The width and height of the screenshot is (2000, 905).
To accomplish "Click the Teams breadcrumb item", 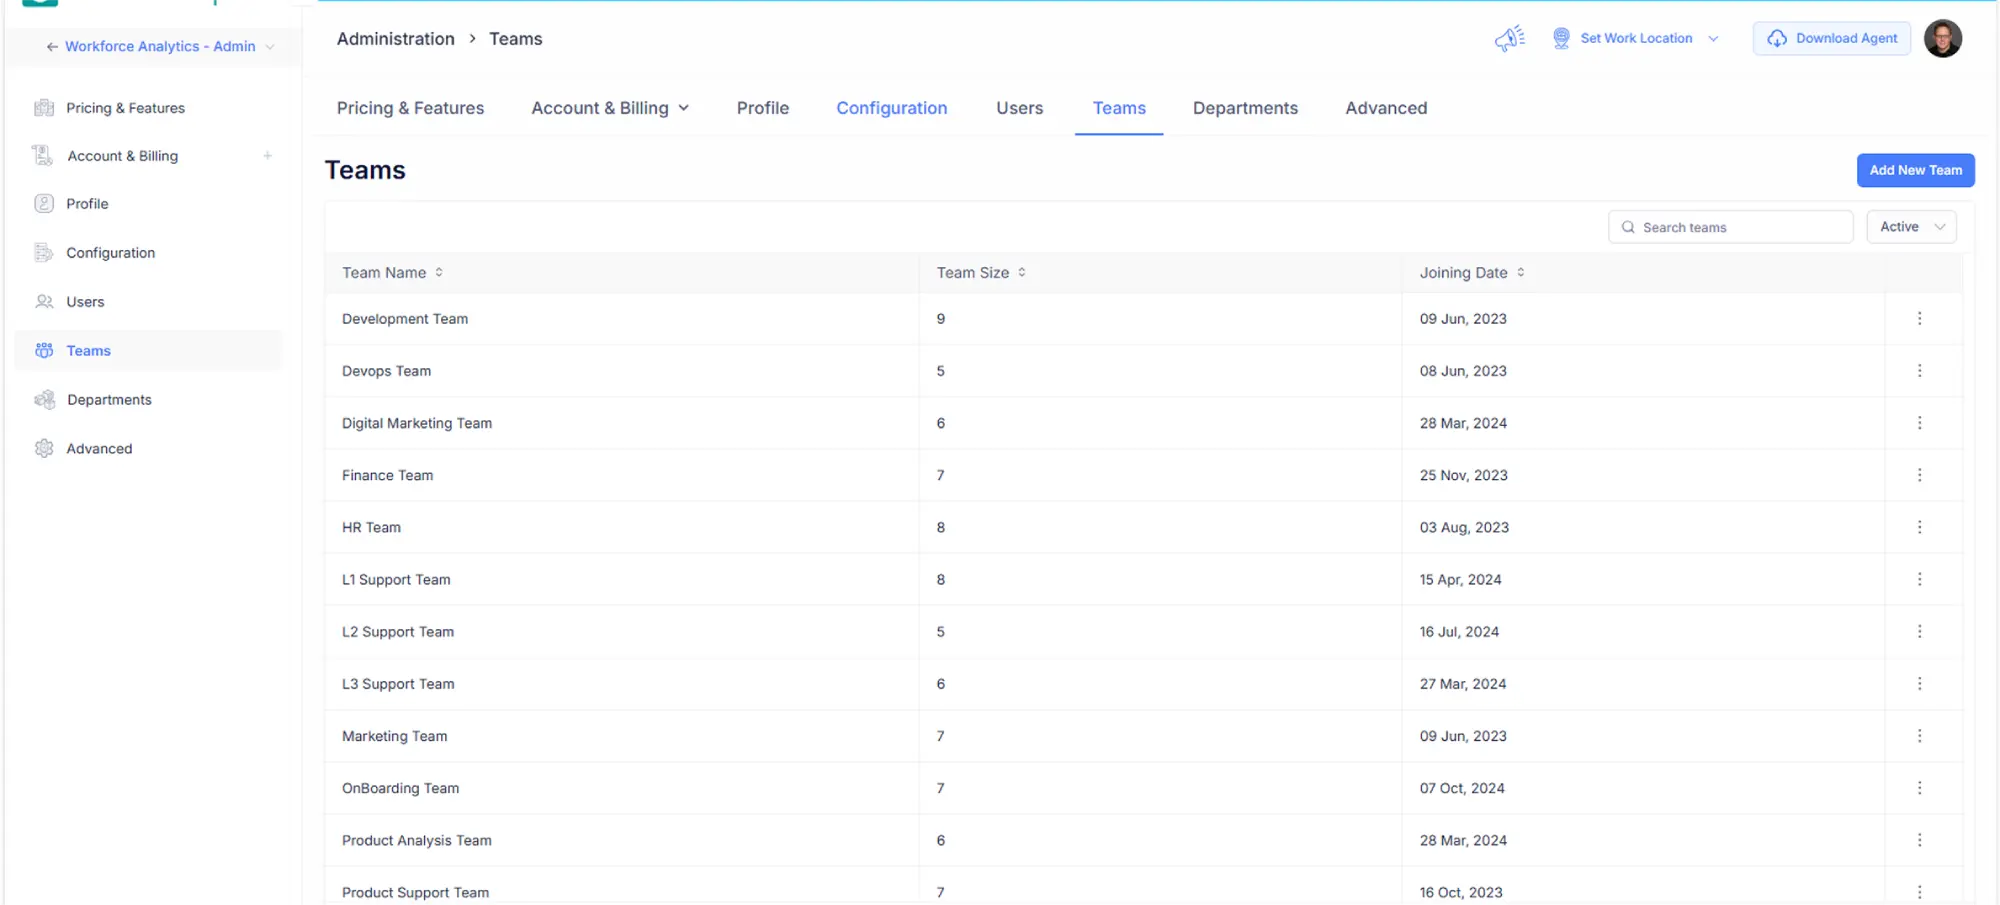I will [x=515, y=39].
